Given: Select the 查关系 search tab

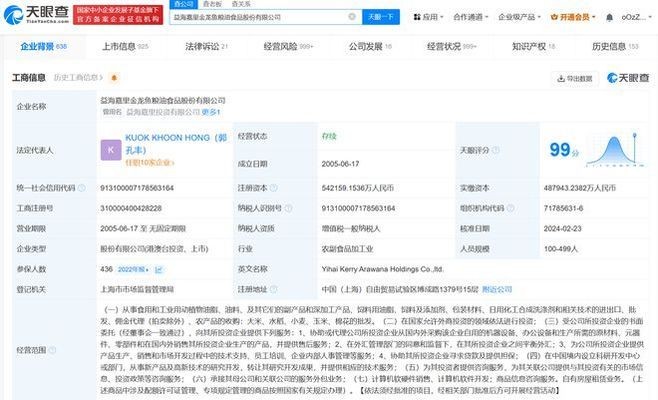Looking at the screenshot, I should 241,4.
